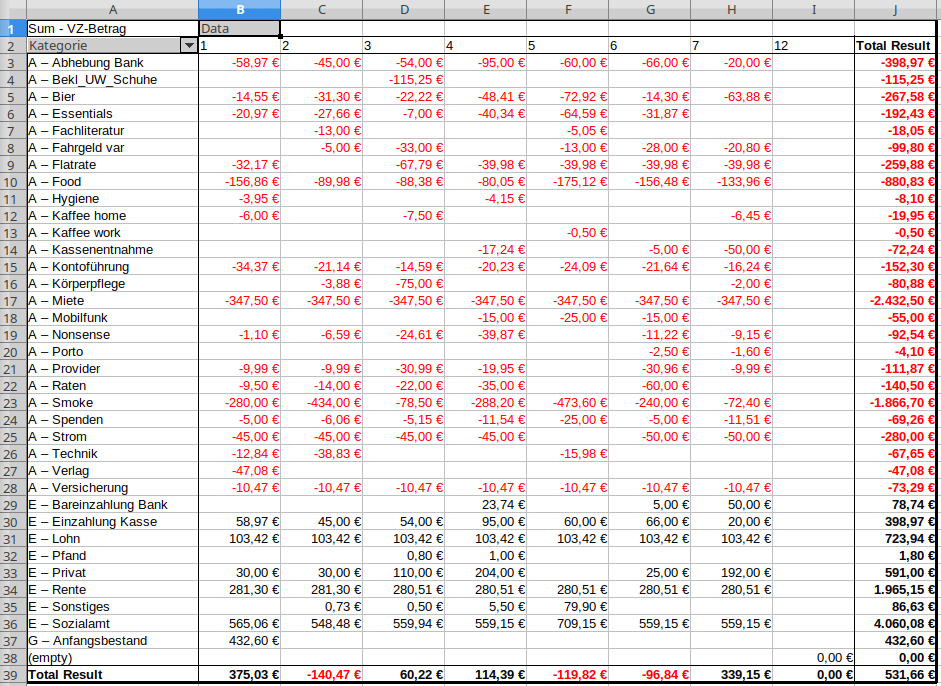
Task: Click the Data pivot field button
Action: 239,29
